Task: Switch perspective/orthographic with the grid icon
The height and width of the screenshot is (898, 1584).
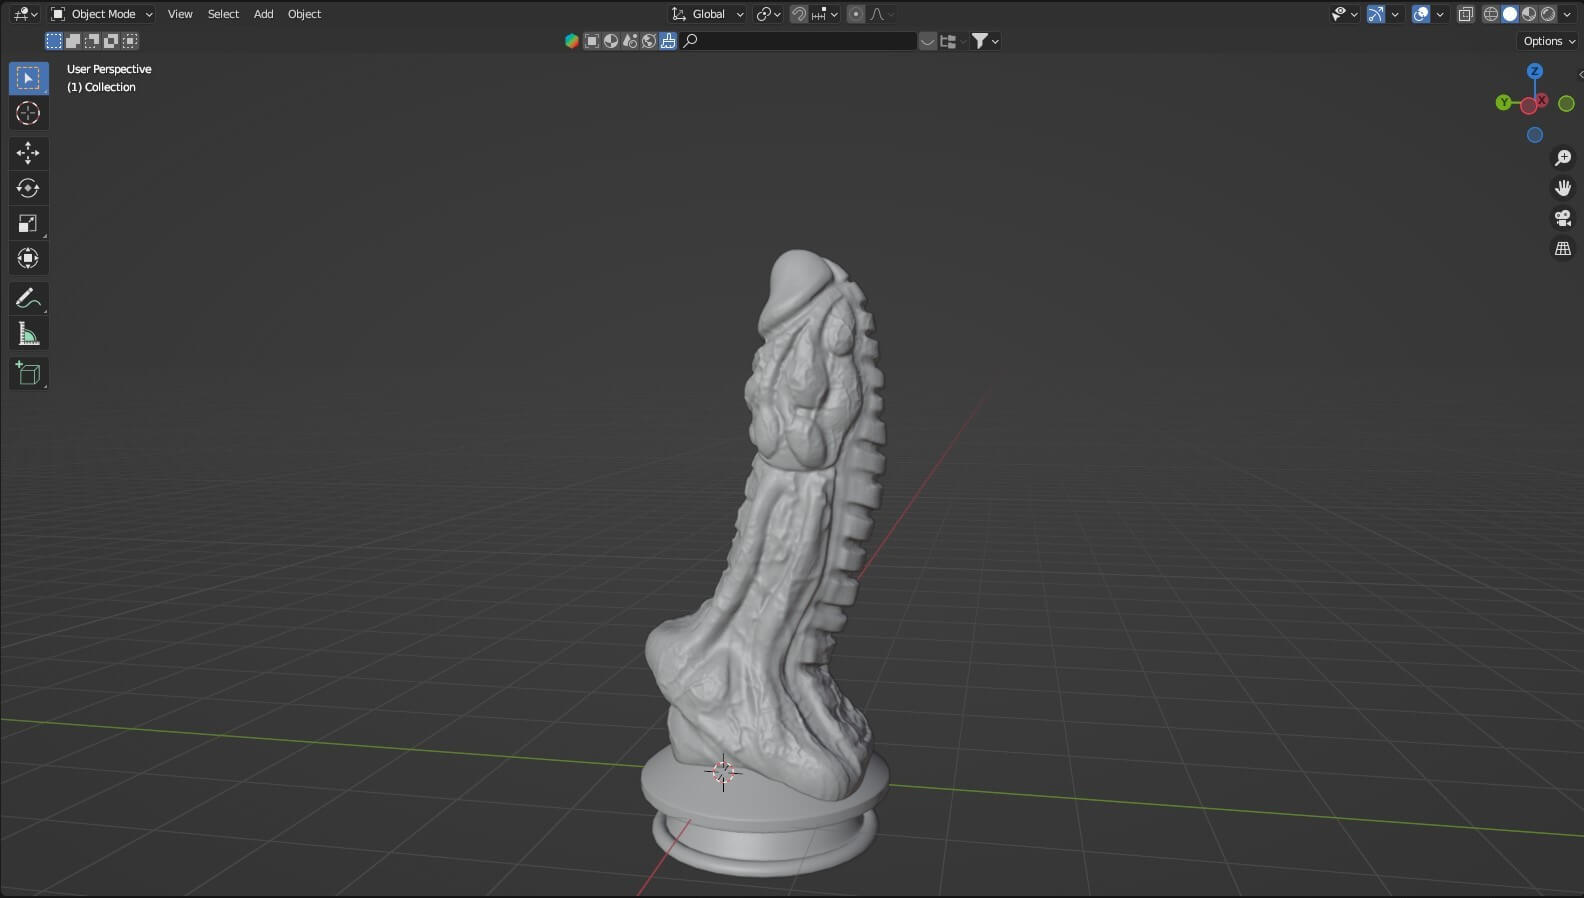Action: point(1562,248)
